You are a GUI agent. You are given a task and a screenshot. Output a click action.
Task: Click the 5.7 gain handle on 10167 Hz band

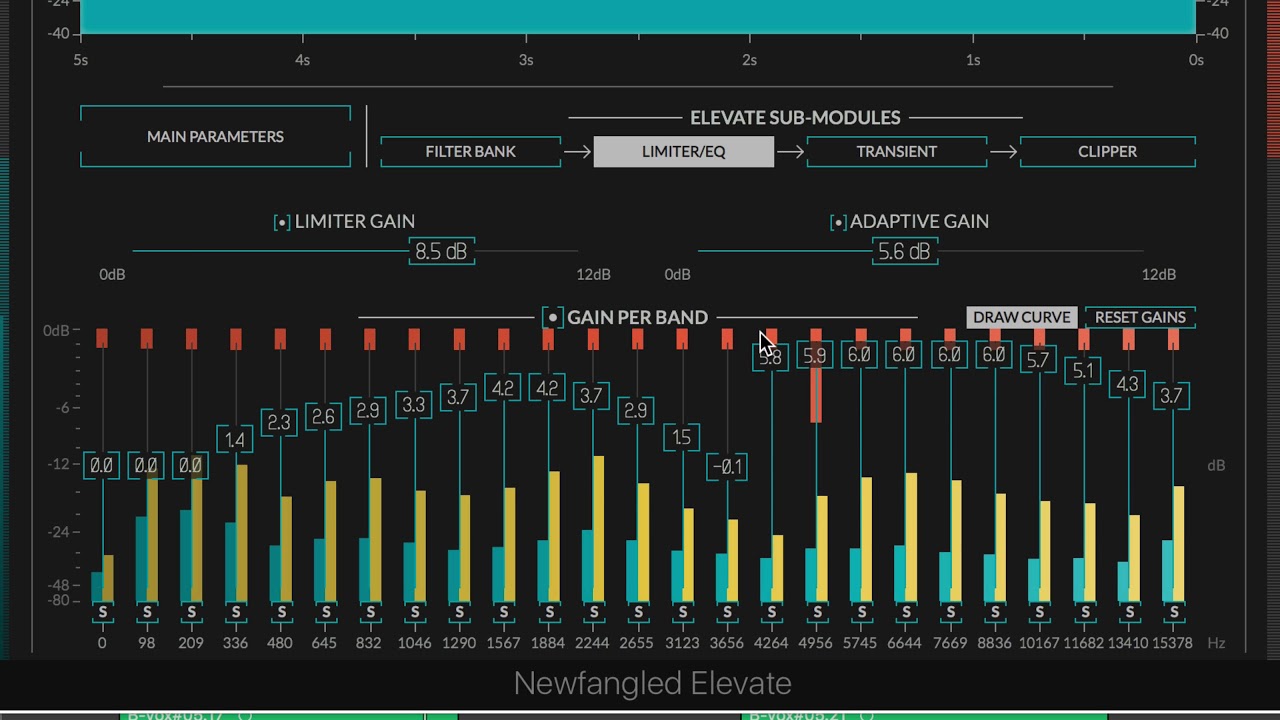1038,360
